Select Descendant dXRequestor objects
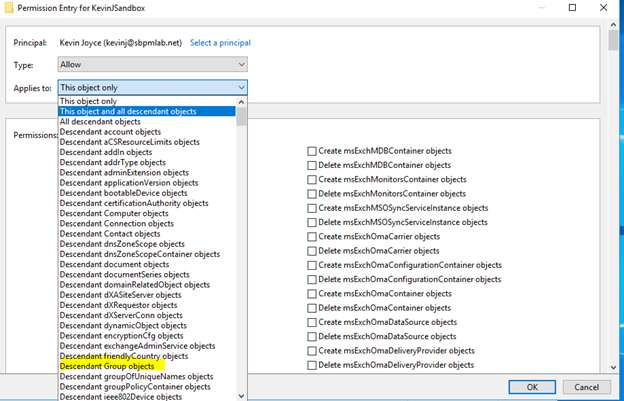The image size is (624, 401). 147,305
